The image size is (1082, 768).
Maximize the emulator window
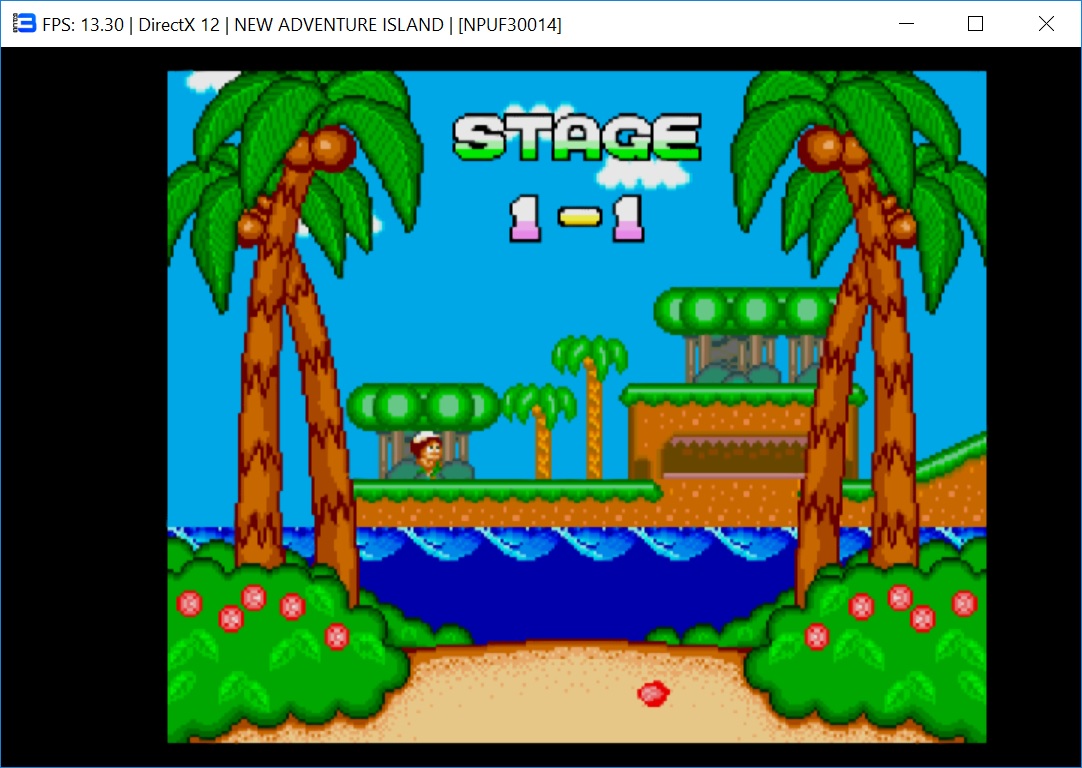coord(975,23)
